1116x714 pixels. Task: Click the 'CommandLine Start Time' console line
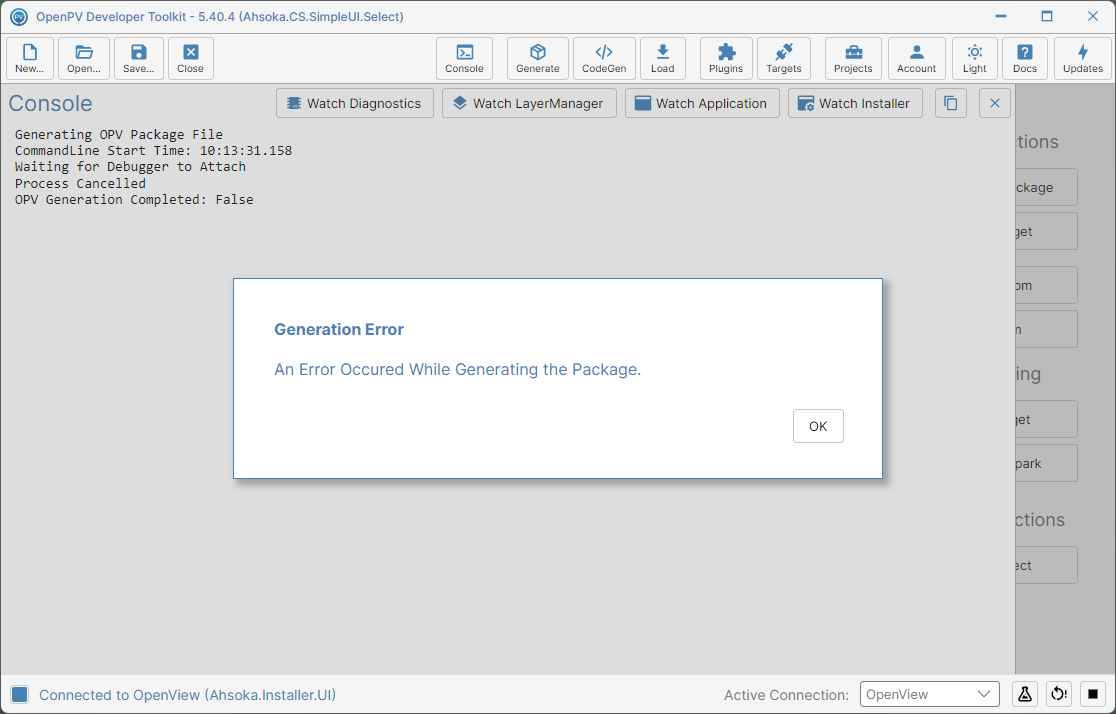(153, 150)
